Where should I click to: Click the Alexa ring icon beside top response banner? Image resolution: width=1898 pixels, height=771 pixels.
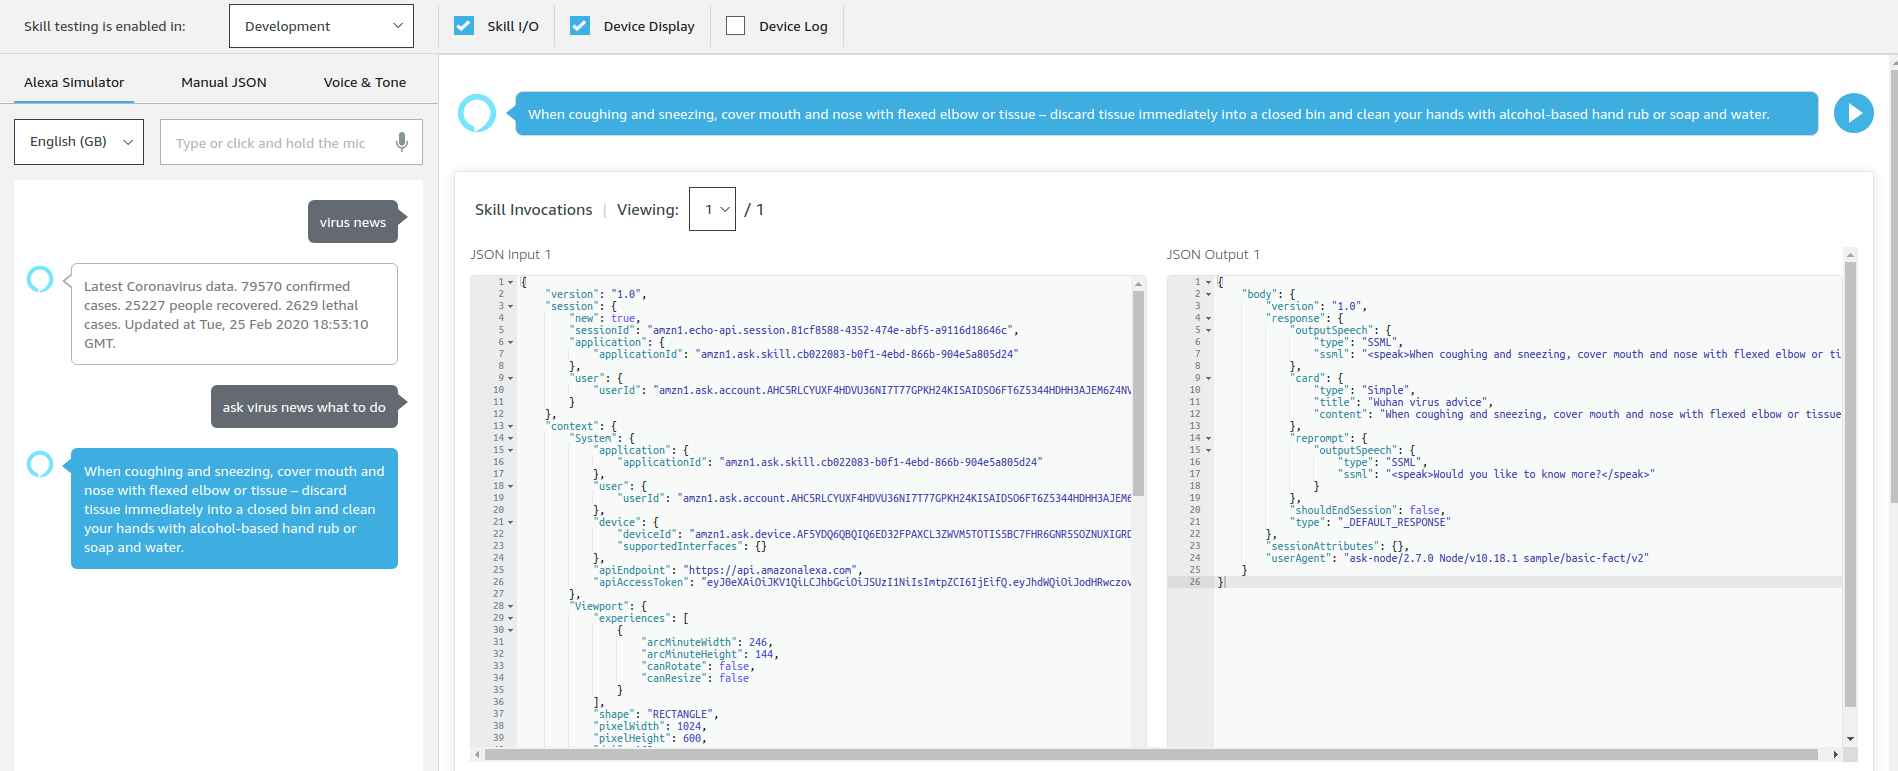click(477, 113)
